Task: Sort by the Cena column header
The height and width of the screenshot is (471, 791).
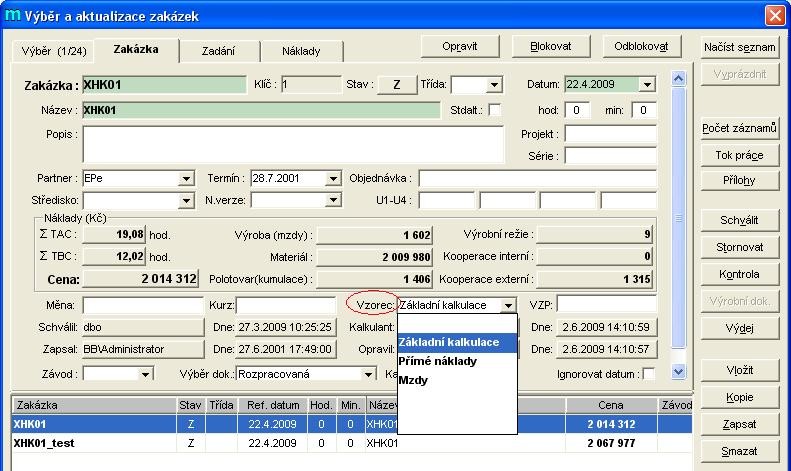Action: coord(611,405)
